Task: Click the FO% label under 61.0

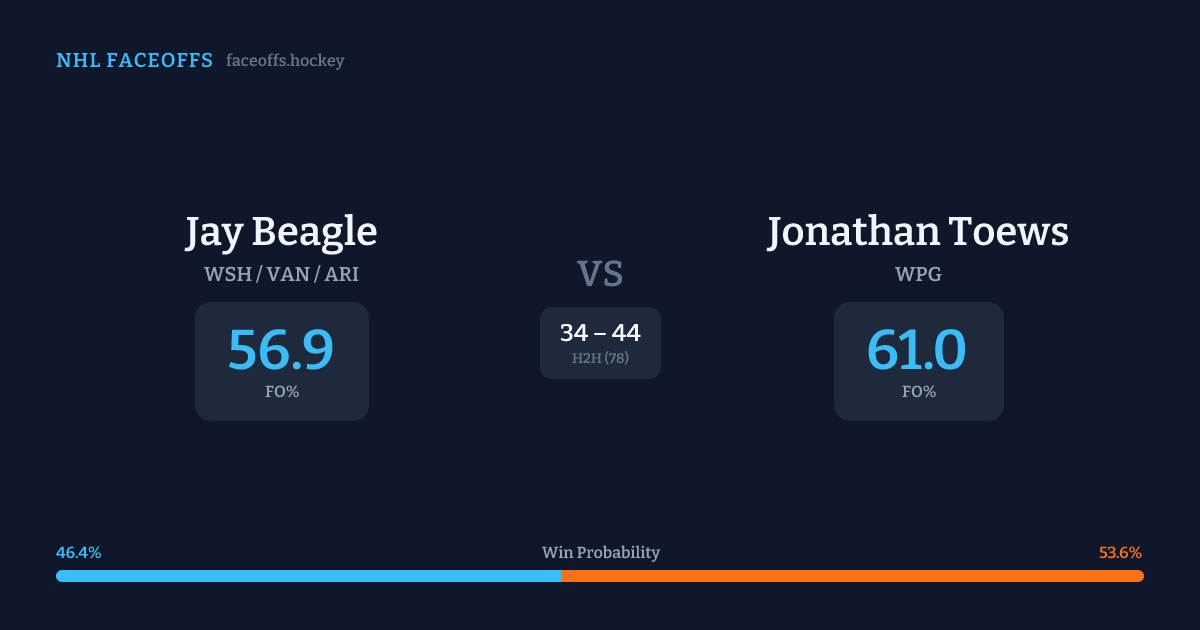Action: coord(919,392)
